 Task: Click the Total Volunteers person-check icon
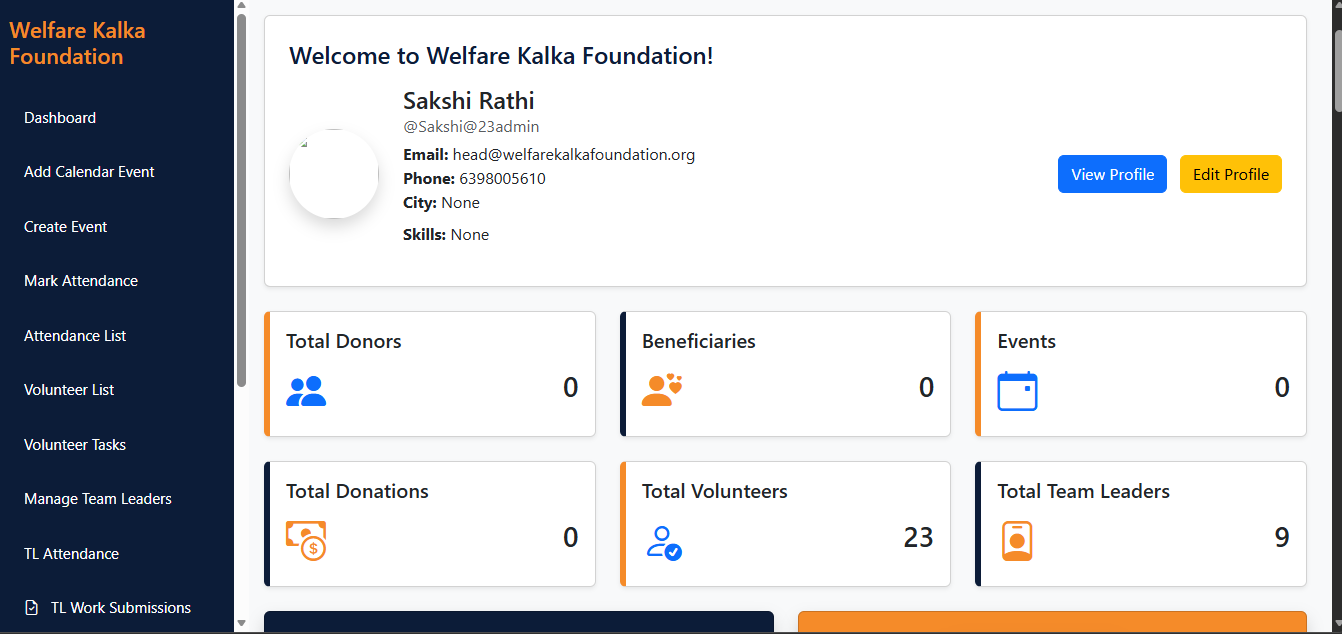tap(663, 542)
